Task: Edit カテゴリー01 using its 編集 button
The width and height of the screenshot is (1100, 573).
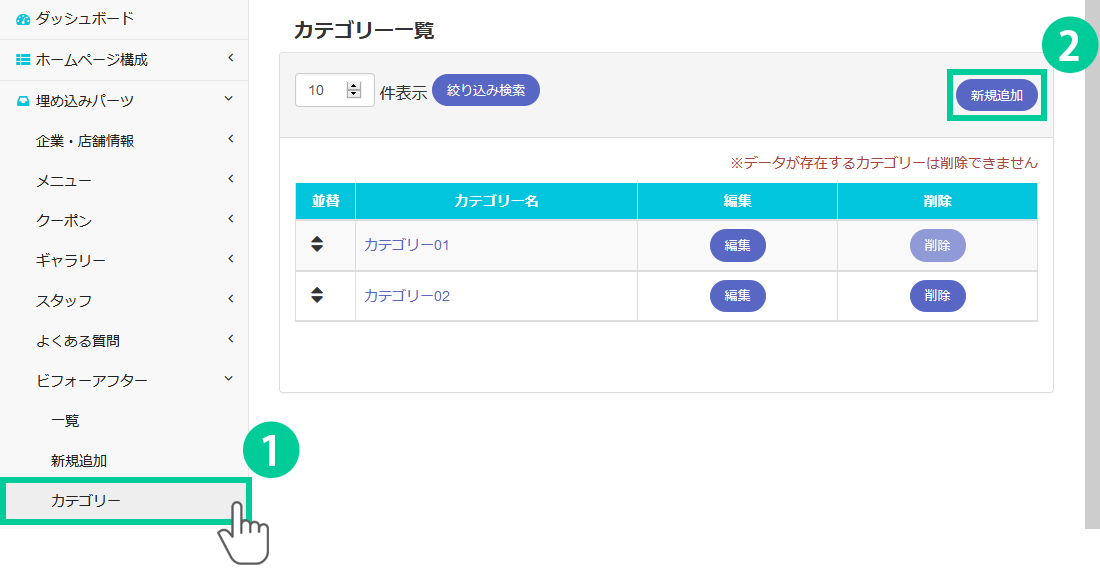Action: coord(738,245)
